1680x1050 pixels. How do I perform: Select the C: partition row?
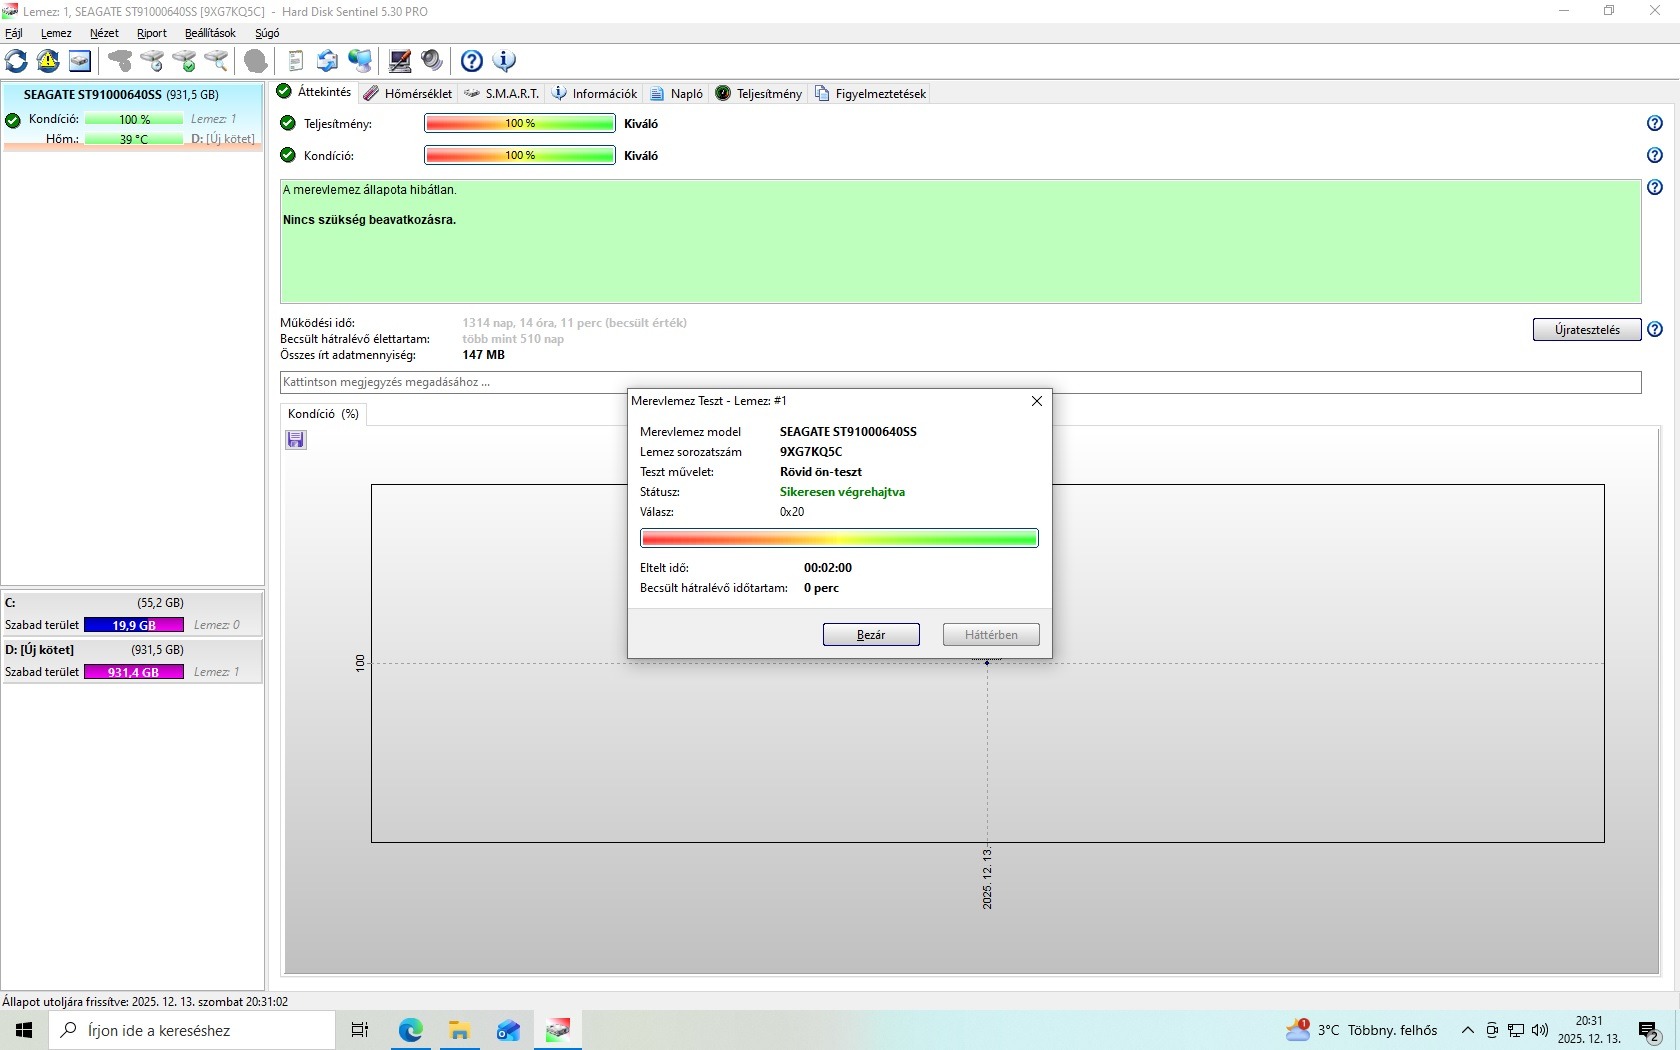(132, 614)
